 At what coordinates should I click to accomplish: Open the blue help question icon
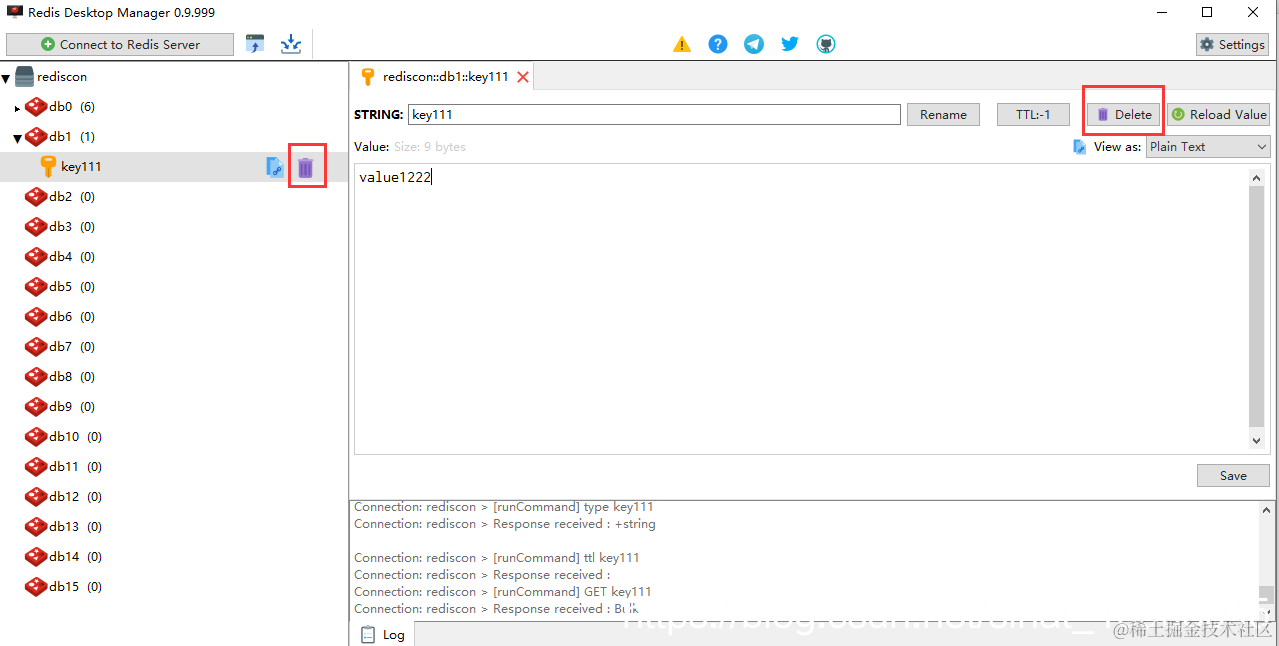coord(718,44)
